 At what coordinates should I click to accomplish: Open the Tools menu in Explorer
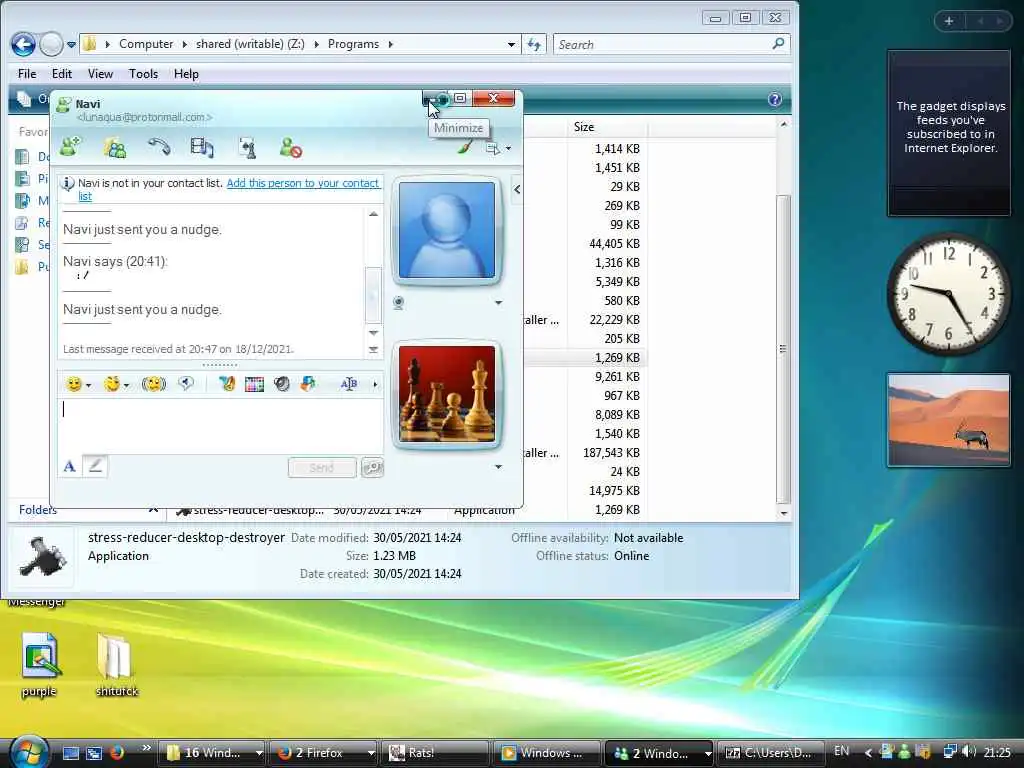point(144,74)
